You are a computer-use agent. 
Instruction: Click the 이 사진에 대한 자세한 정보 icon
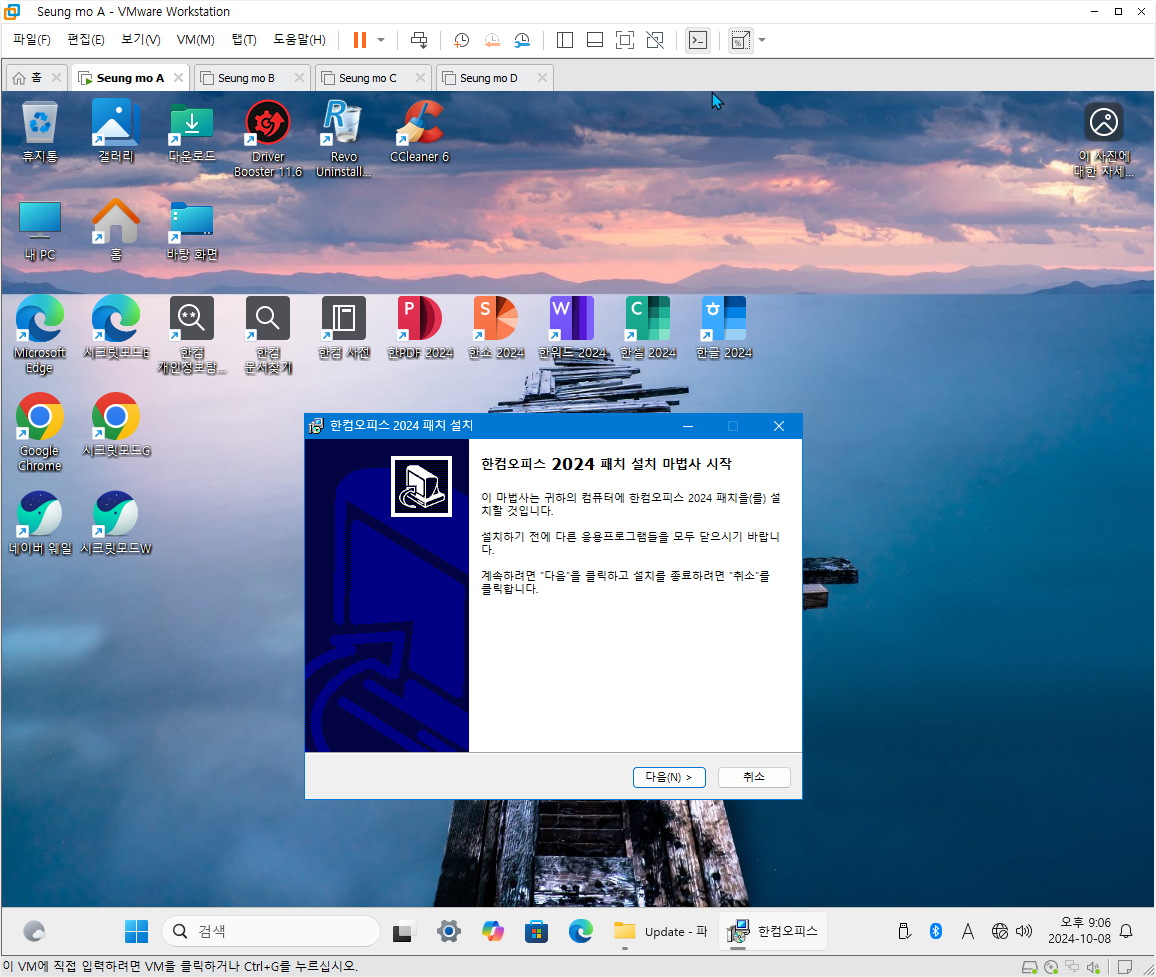click(1104, 140)
